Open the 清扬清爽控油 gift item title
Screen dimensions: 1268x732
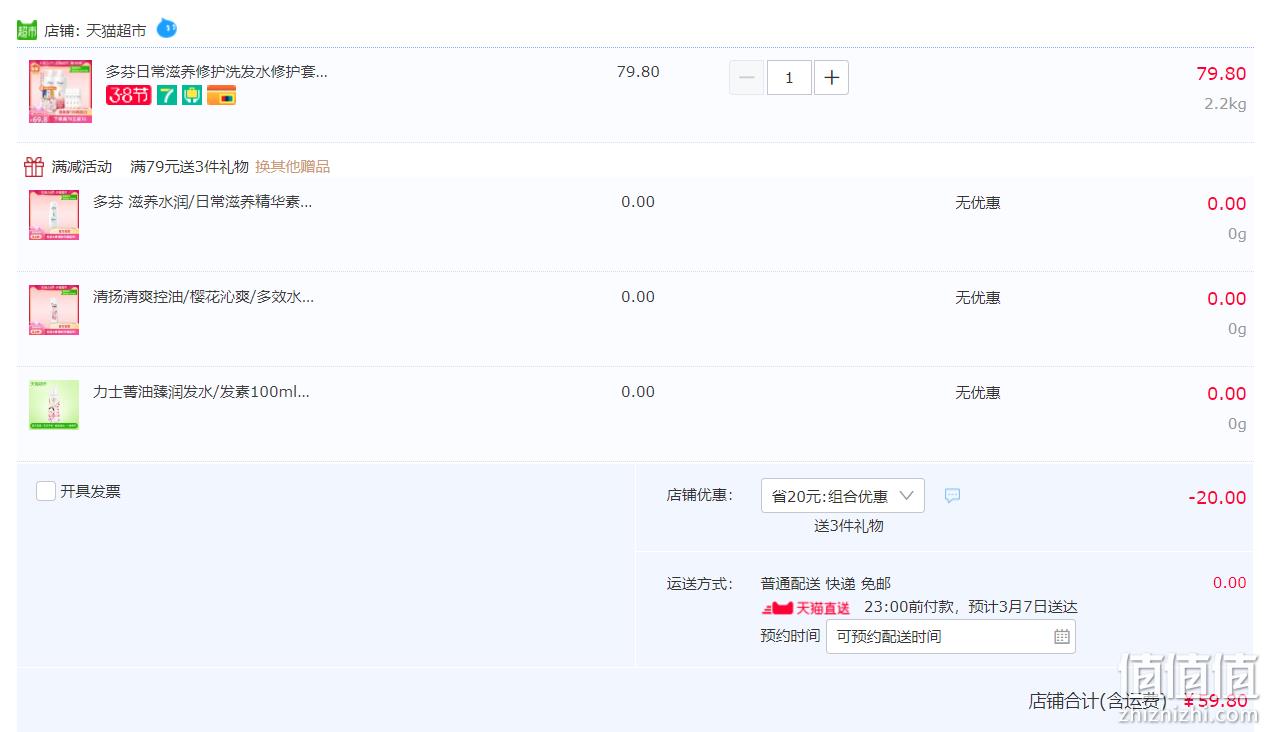(204, 297)
